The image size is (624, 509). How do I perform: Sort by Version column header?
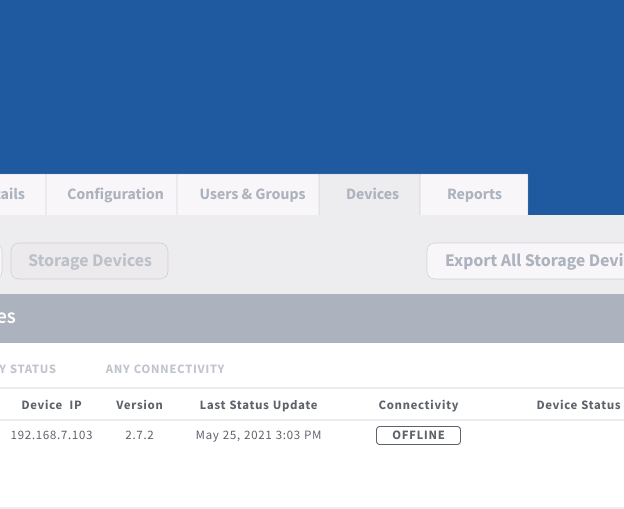139,405
